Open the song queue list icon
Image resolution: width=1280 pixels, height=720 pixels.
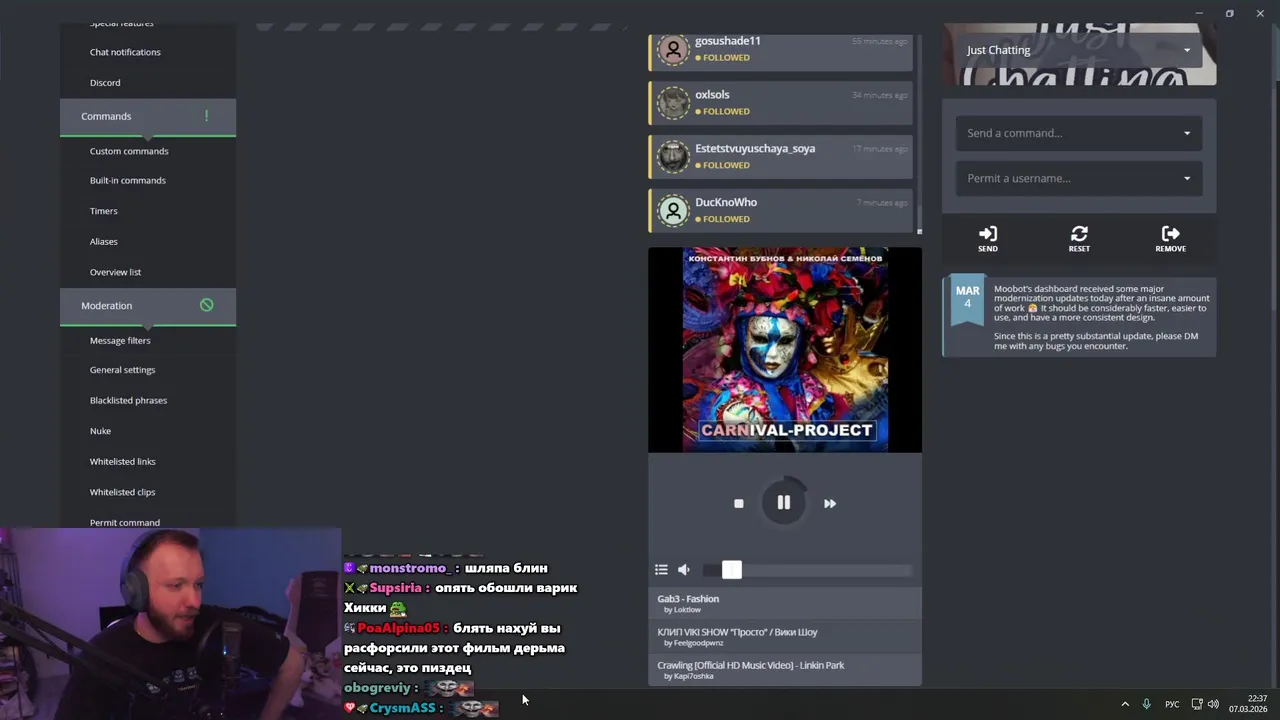661,570
